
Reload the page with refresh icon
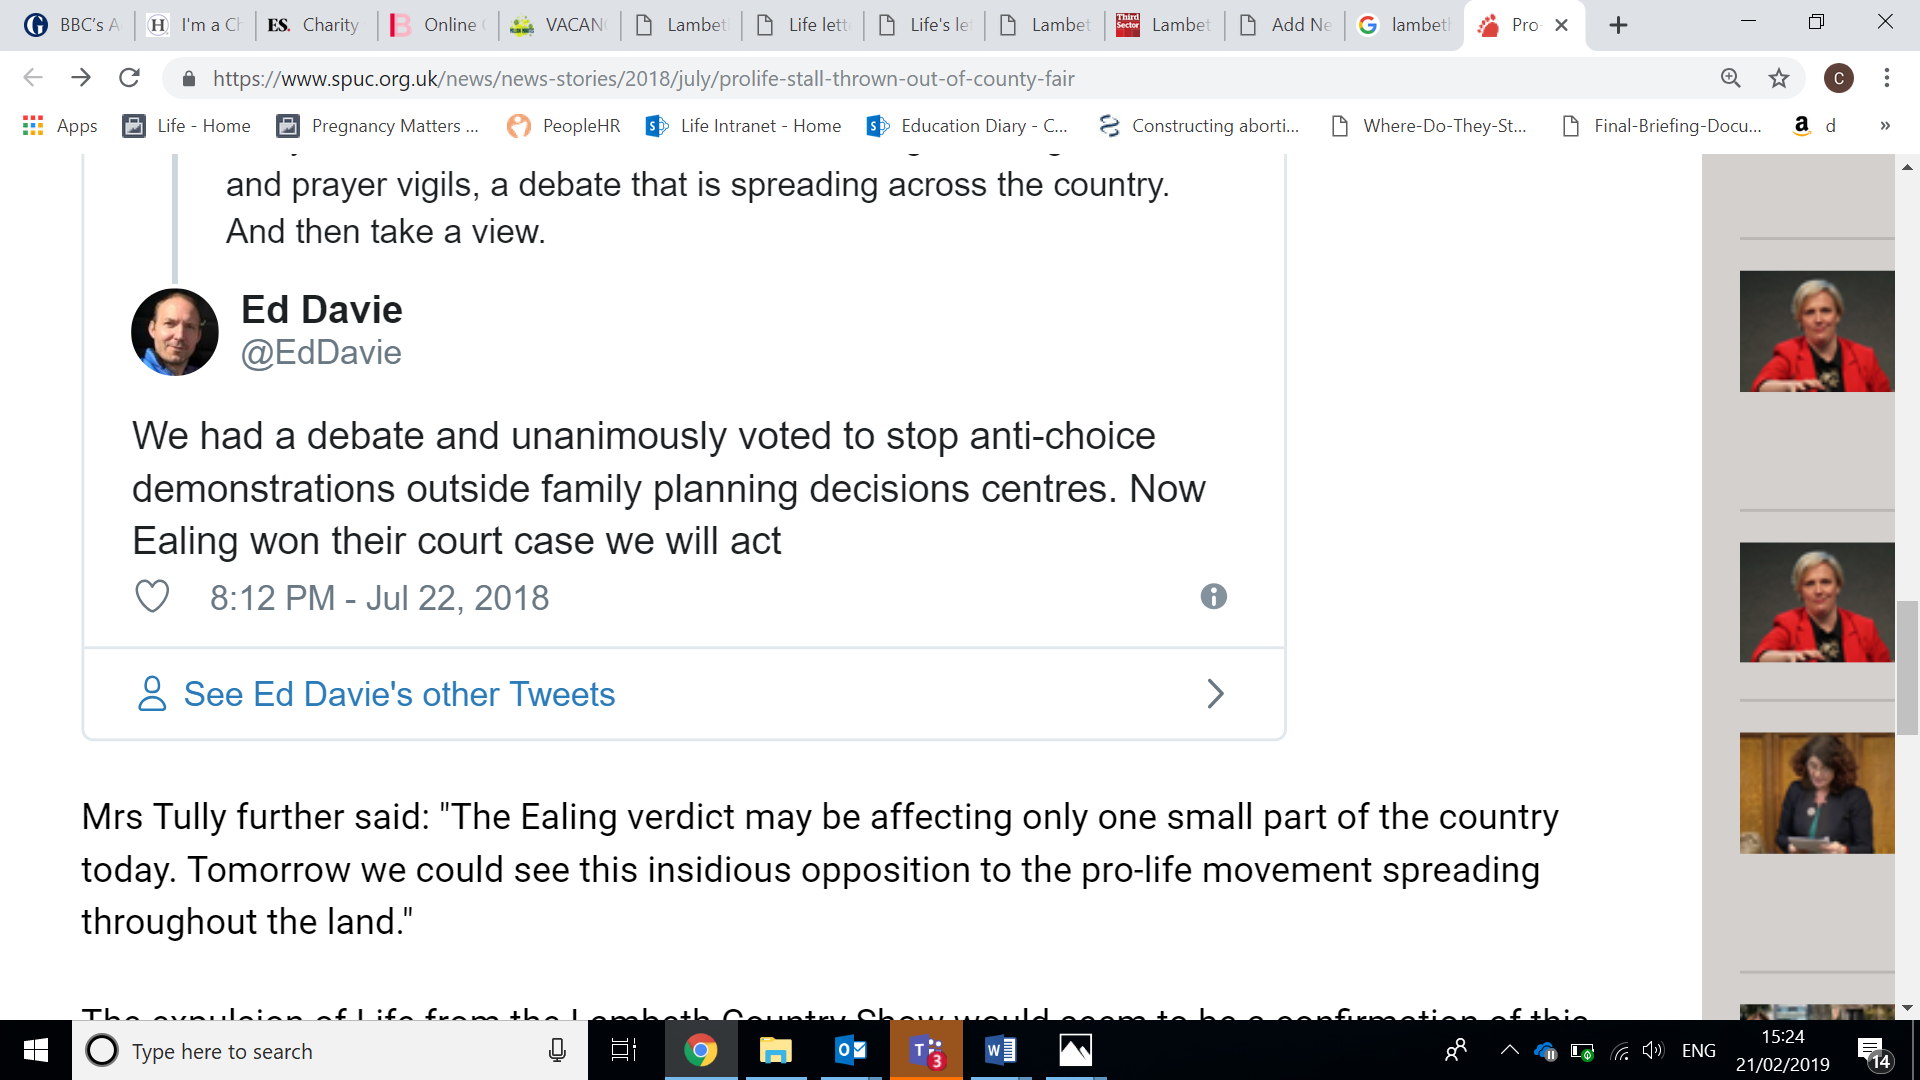(129, 78)
